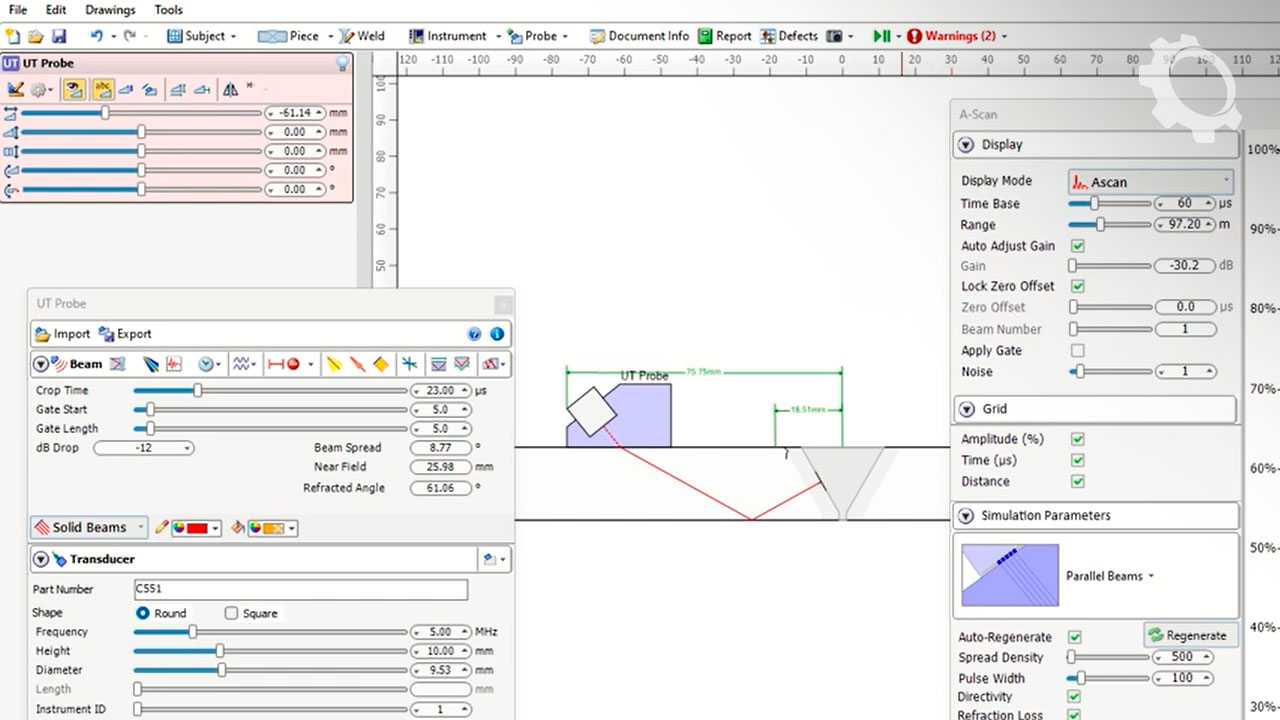Open the Display Mode Ascan dropdown

(1150, 182)
